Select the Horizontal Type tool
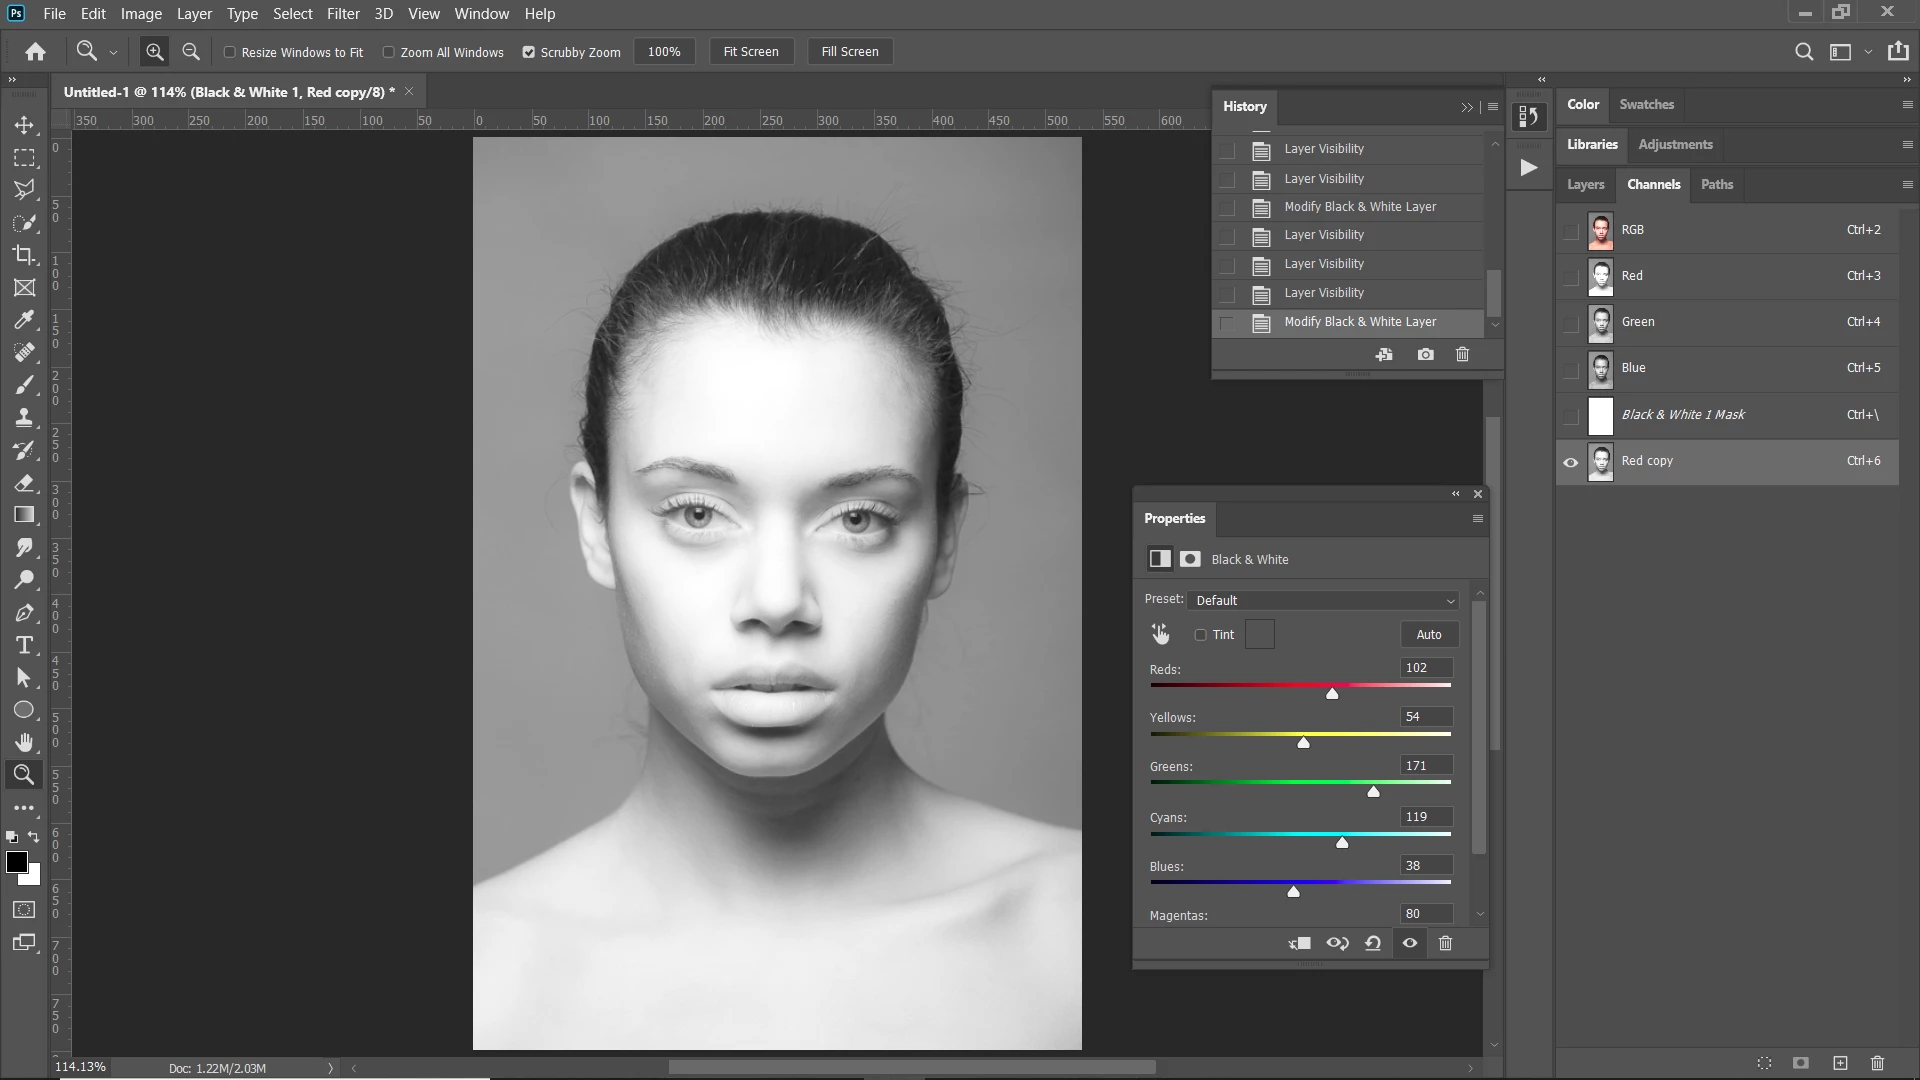 pos(24,645)
